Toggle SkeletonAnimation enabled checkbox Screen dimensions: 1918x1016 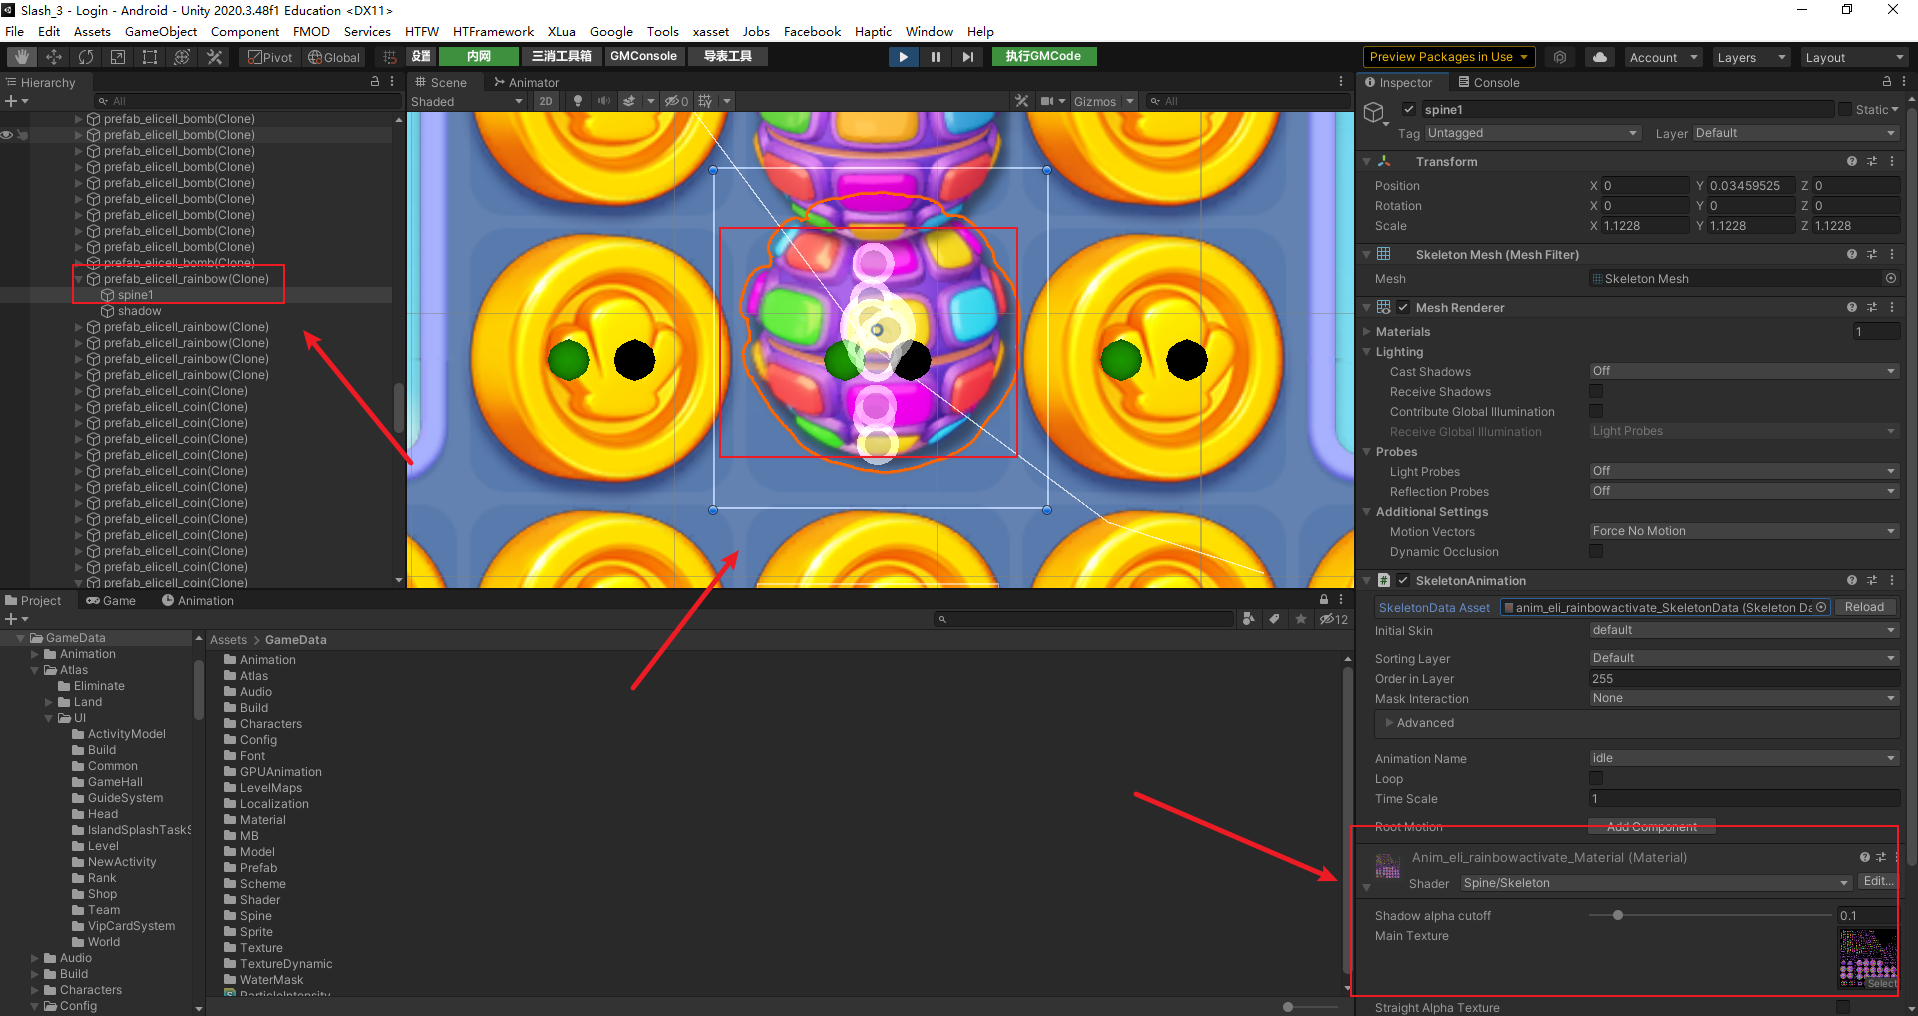tap(1403, 580)
